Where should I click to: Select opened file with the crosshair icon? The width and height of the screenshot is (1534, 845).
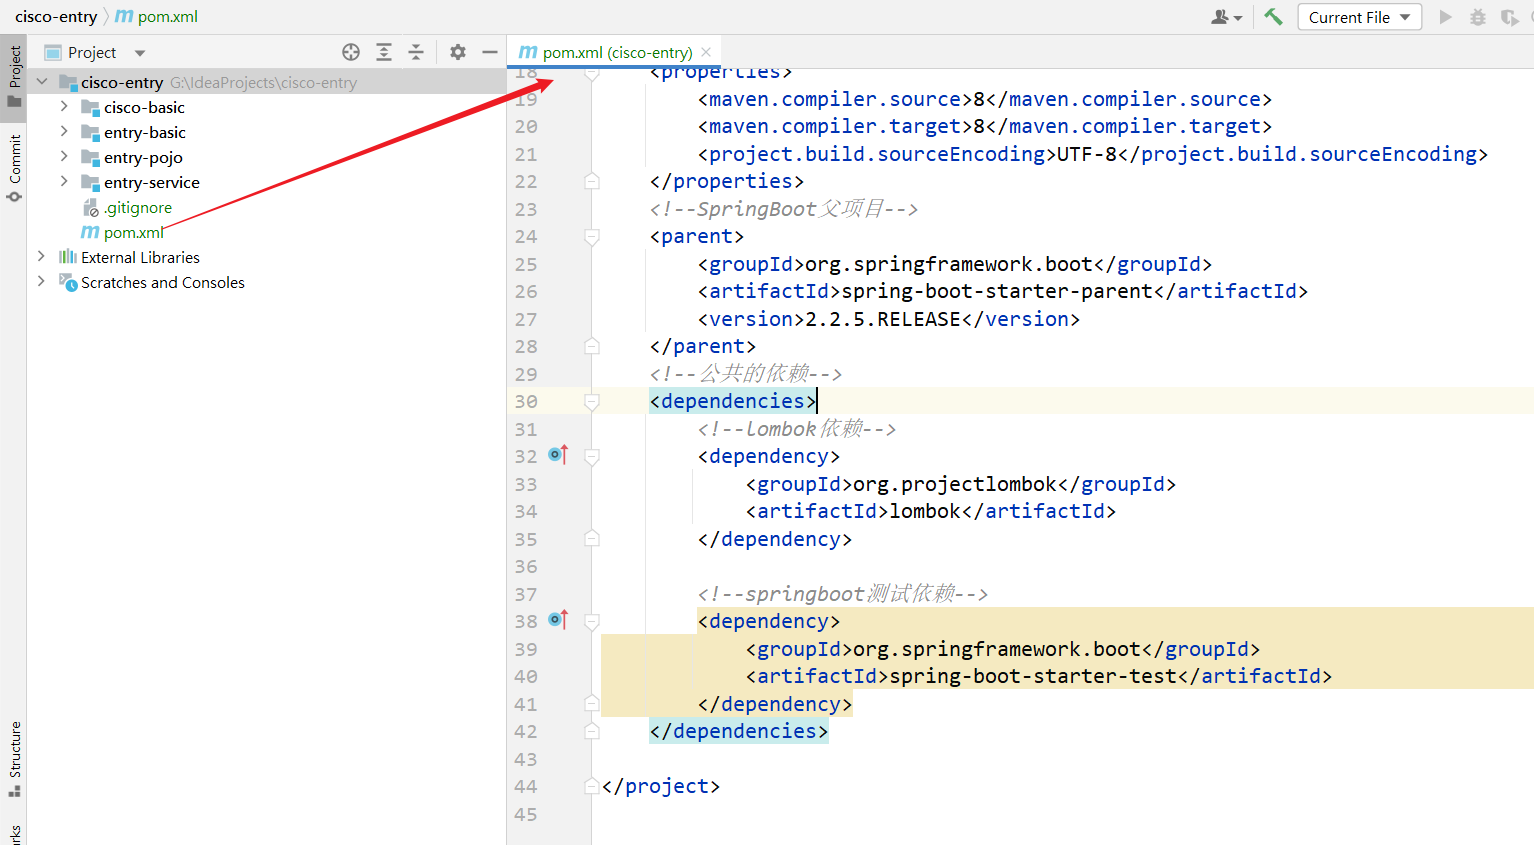(351, 51)
